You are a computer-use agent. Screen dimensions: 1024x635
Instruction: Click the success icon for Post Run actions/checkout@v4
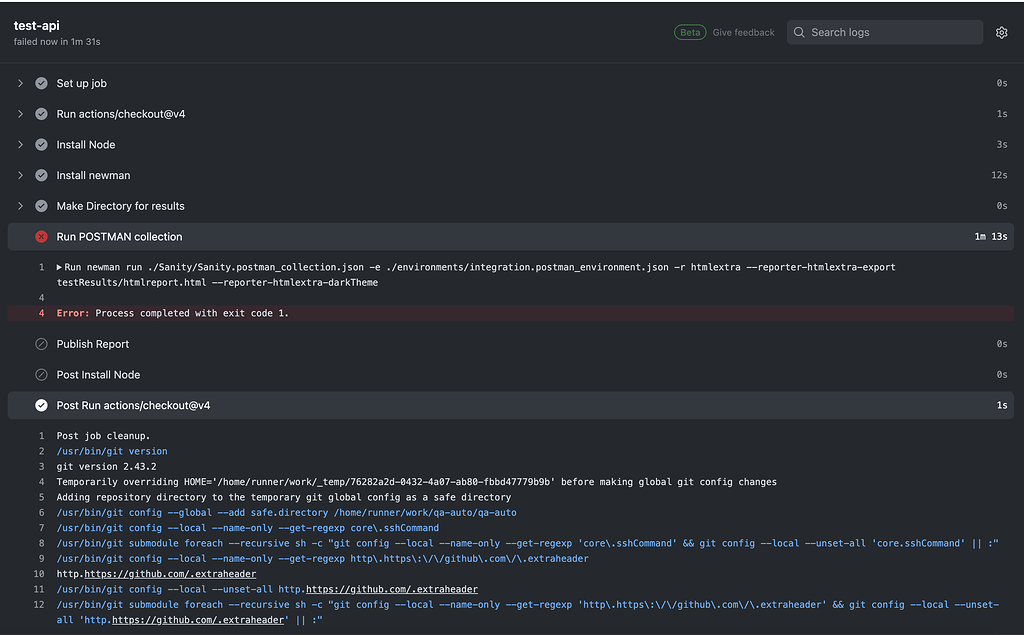pyautogui.click(x=41, y=406)
